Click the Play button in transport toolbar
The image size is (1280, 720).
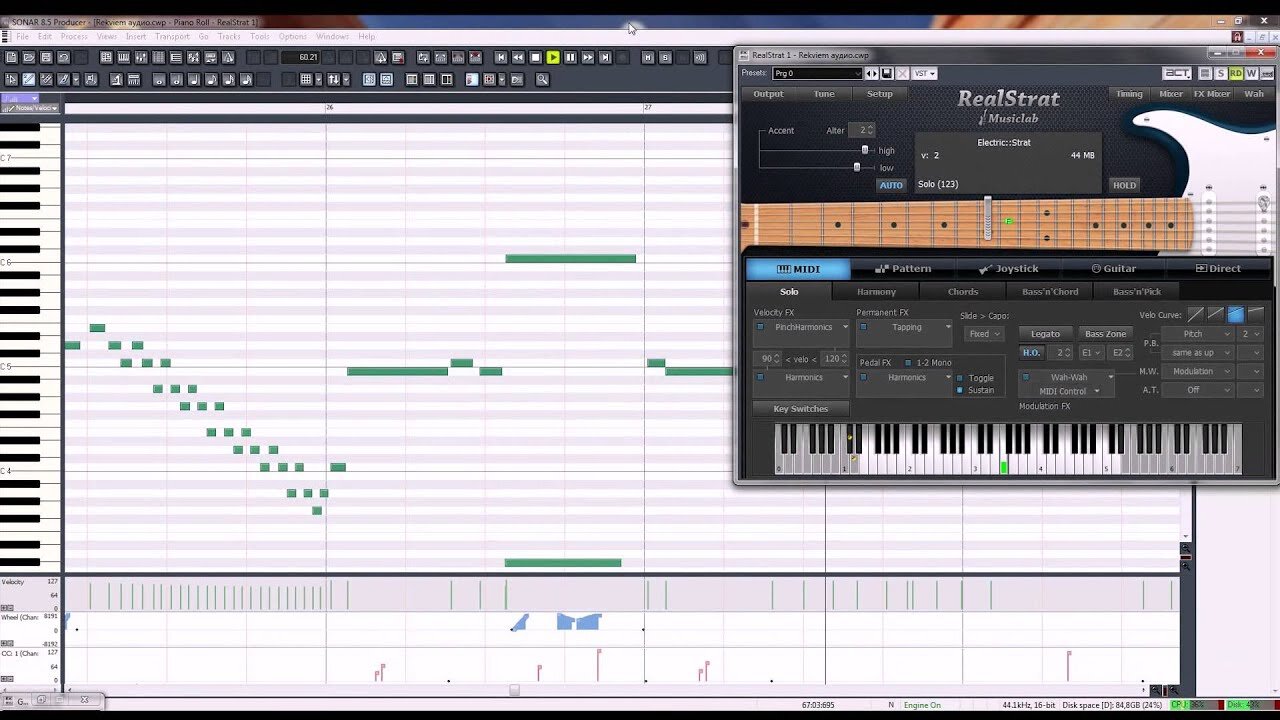(553, 58)
